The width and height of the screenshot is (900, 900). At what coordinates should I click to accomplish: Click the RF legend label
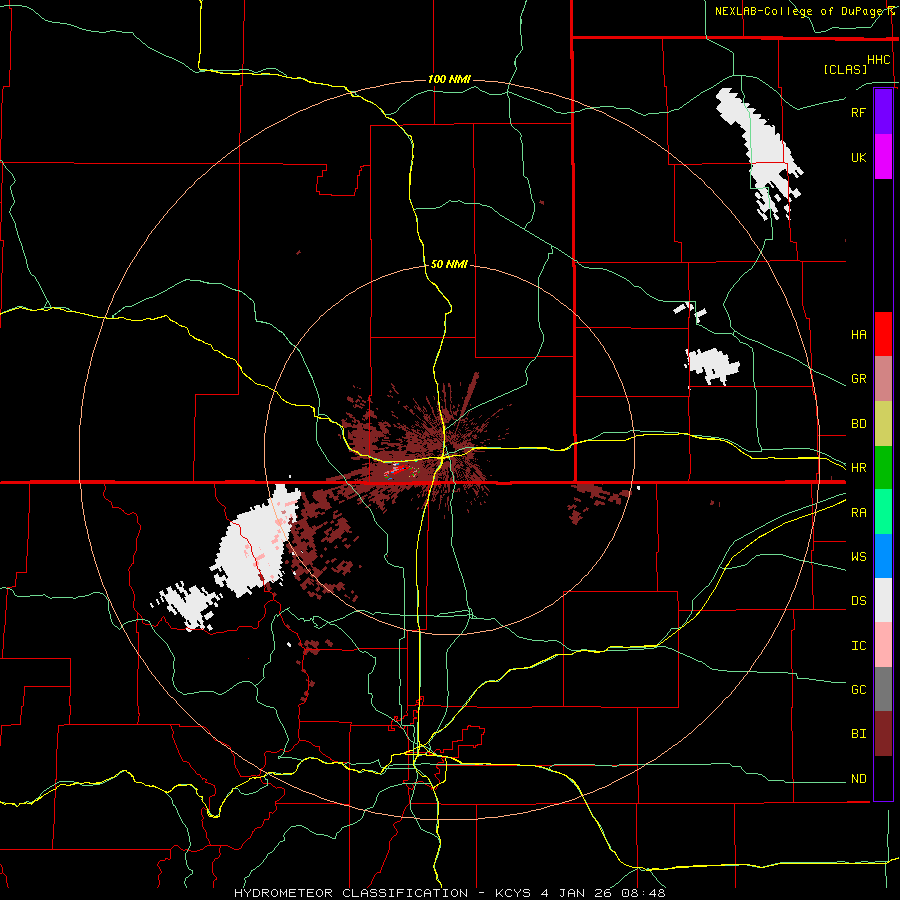859,112
